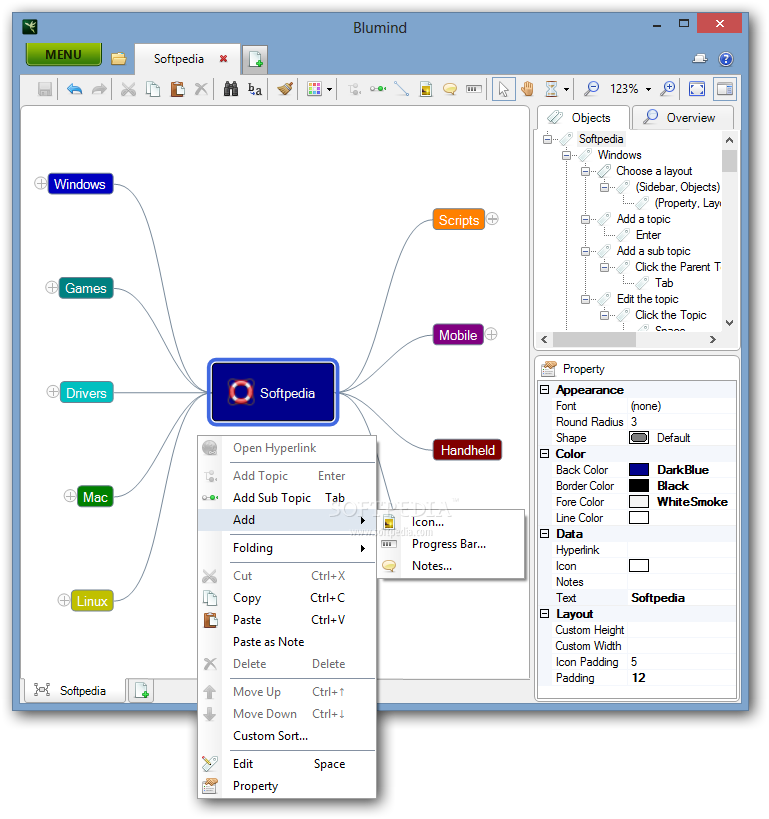Open the zoom percentage 123% dropdown

[648, 89]
